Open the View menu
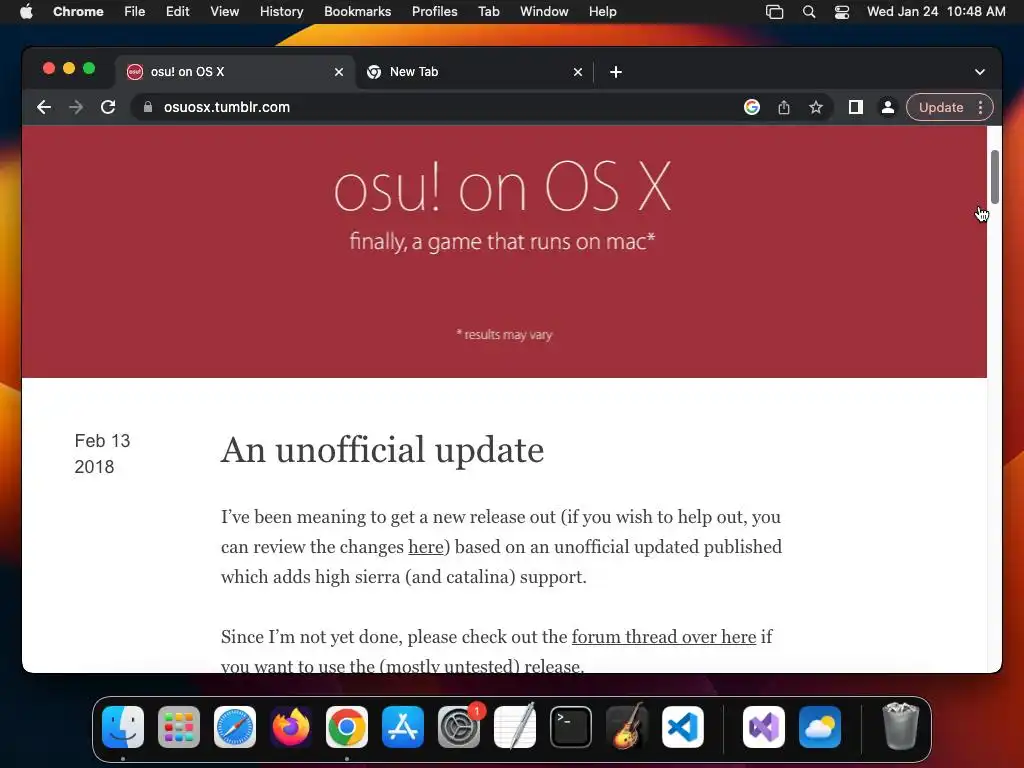Viewport: 1024px width, 768px height. coord(225,12)
